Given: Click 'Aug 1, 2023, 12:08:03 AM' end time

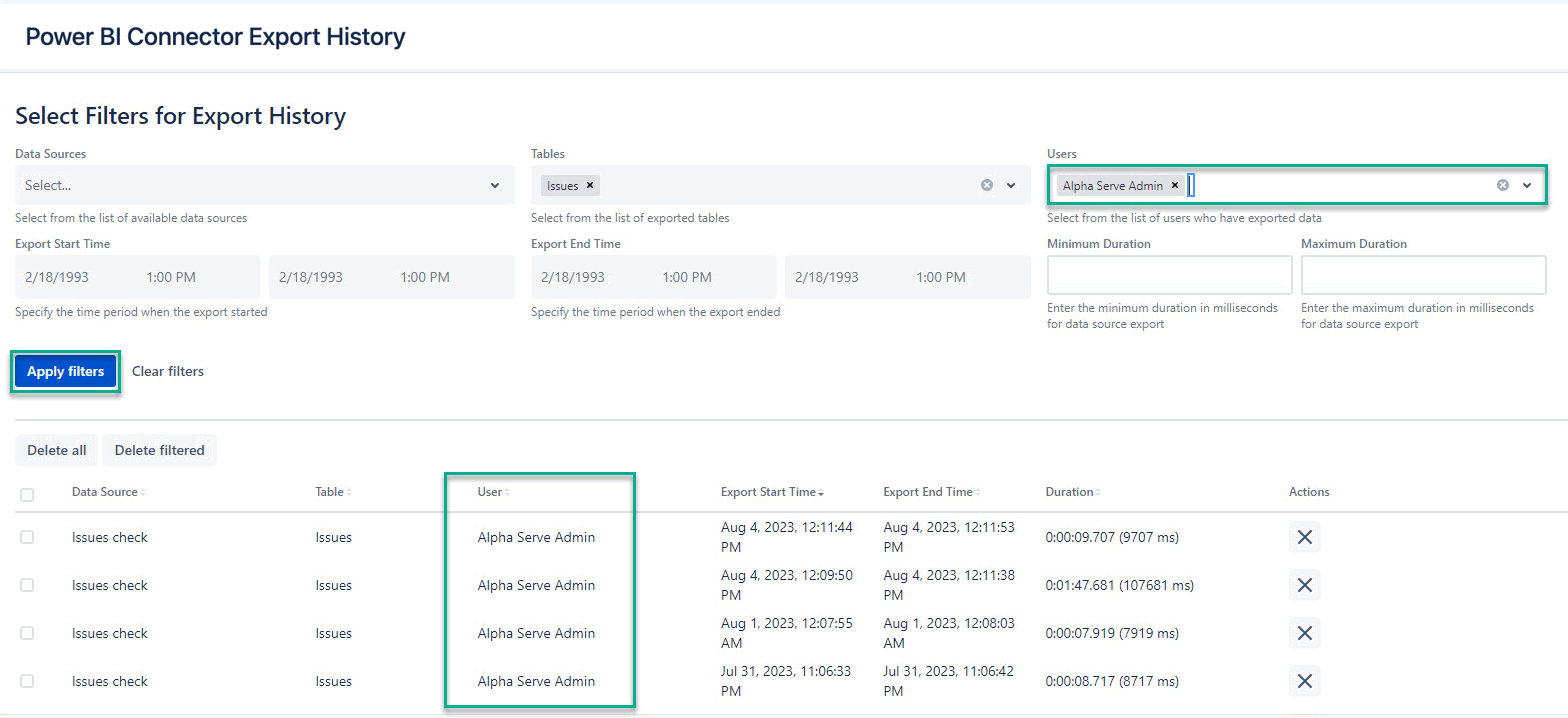Looking at the screenshot, I should pyautogui.click(x=949, y=633).
